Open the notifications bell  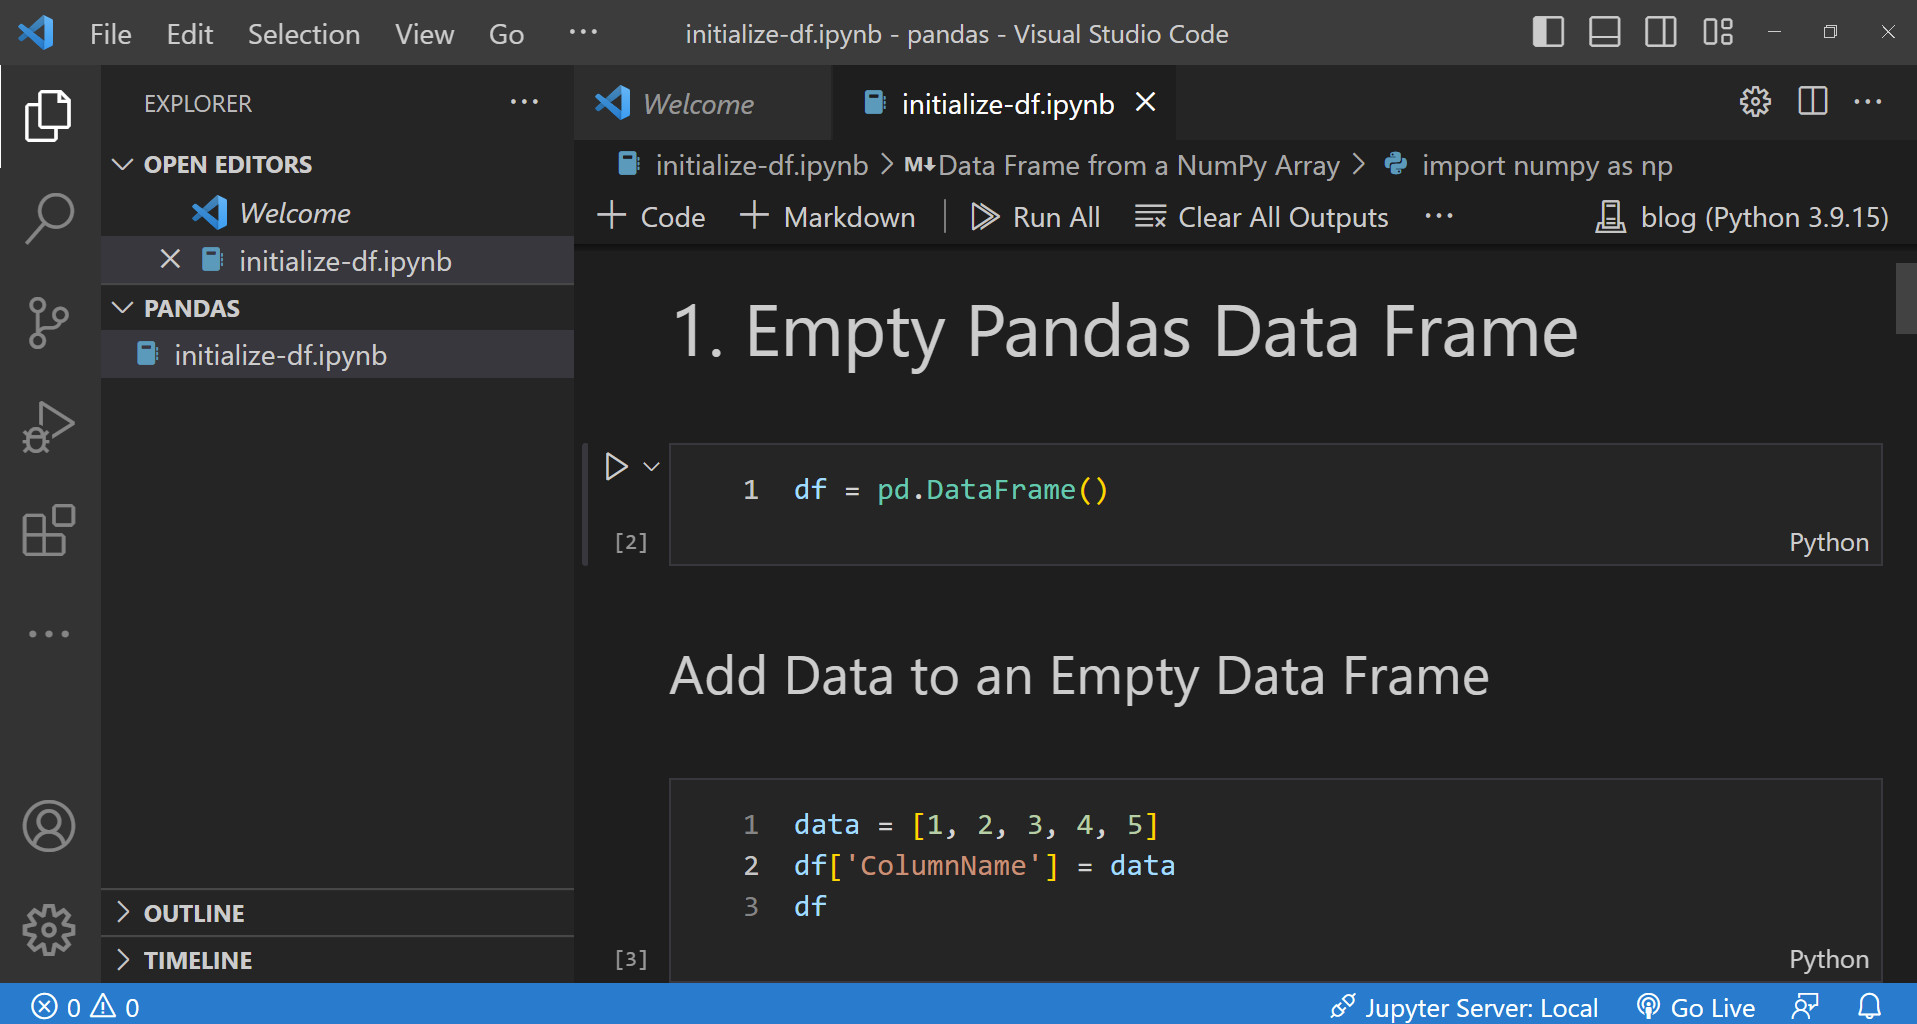tap(1869, 1006)
